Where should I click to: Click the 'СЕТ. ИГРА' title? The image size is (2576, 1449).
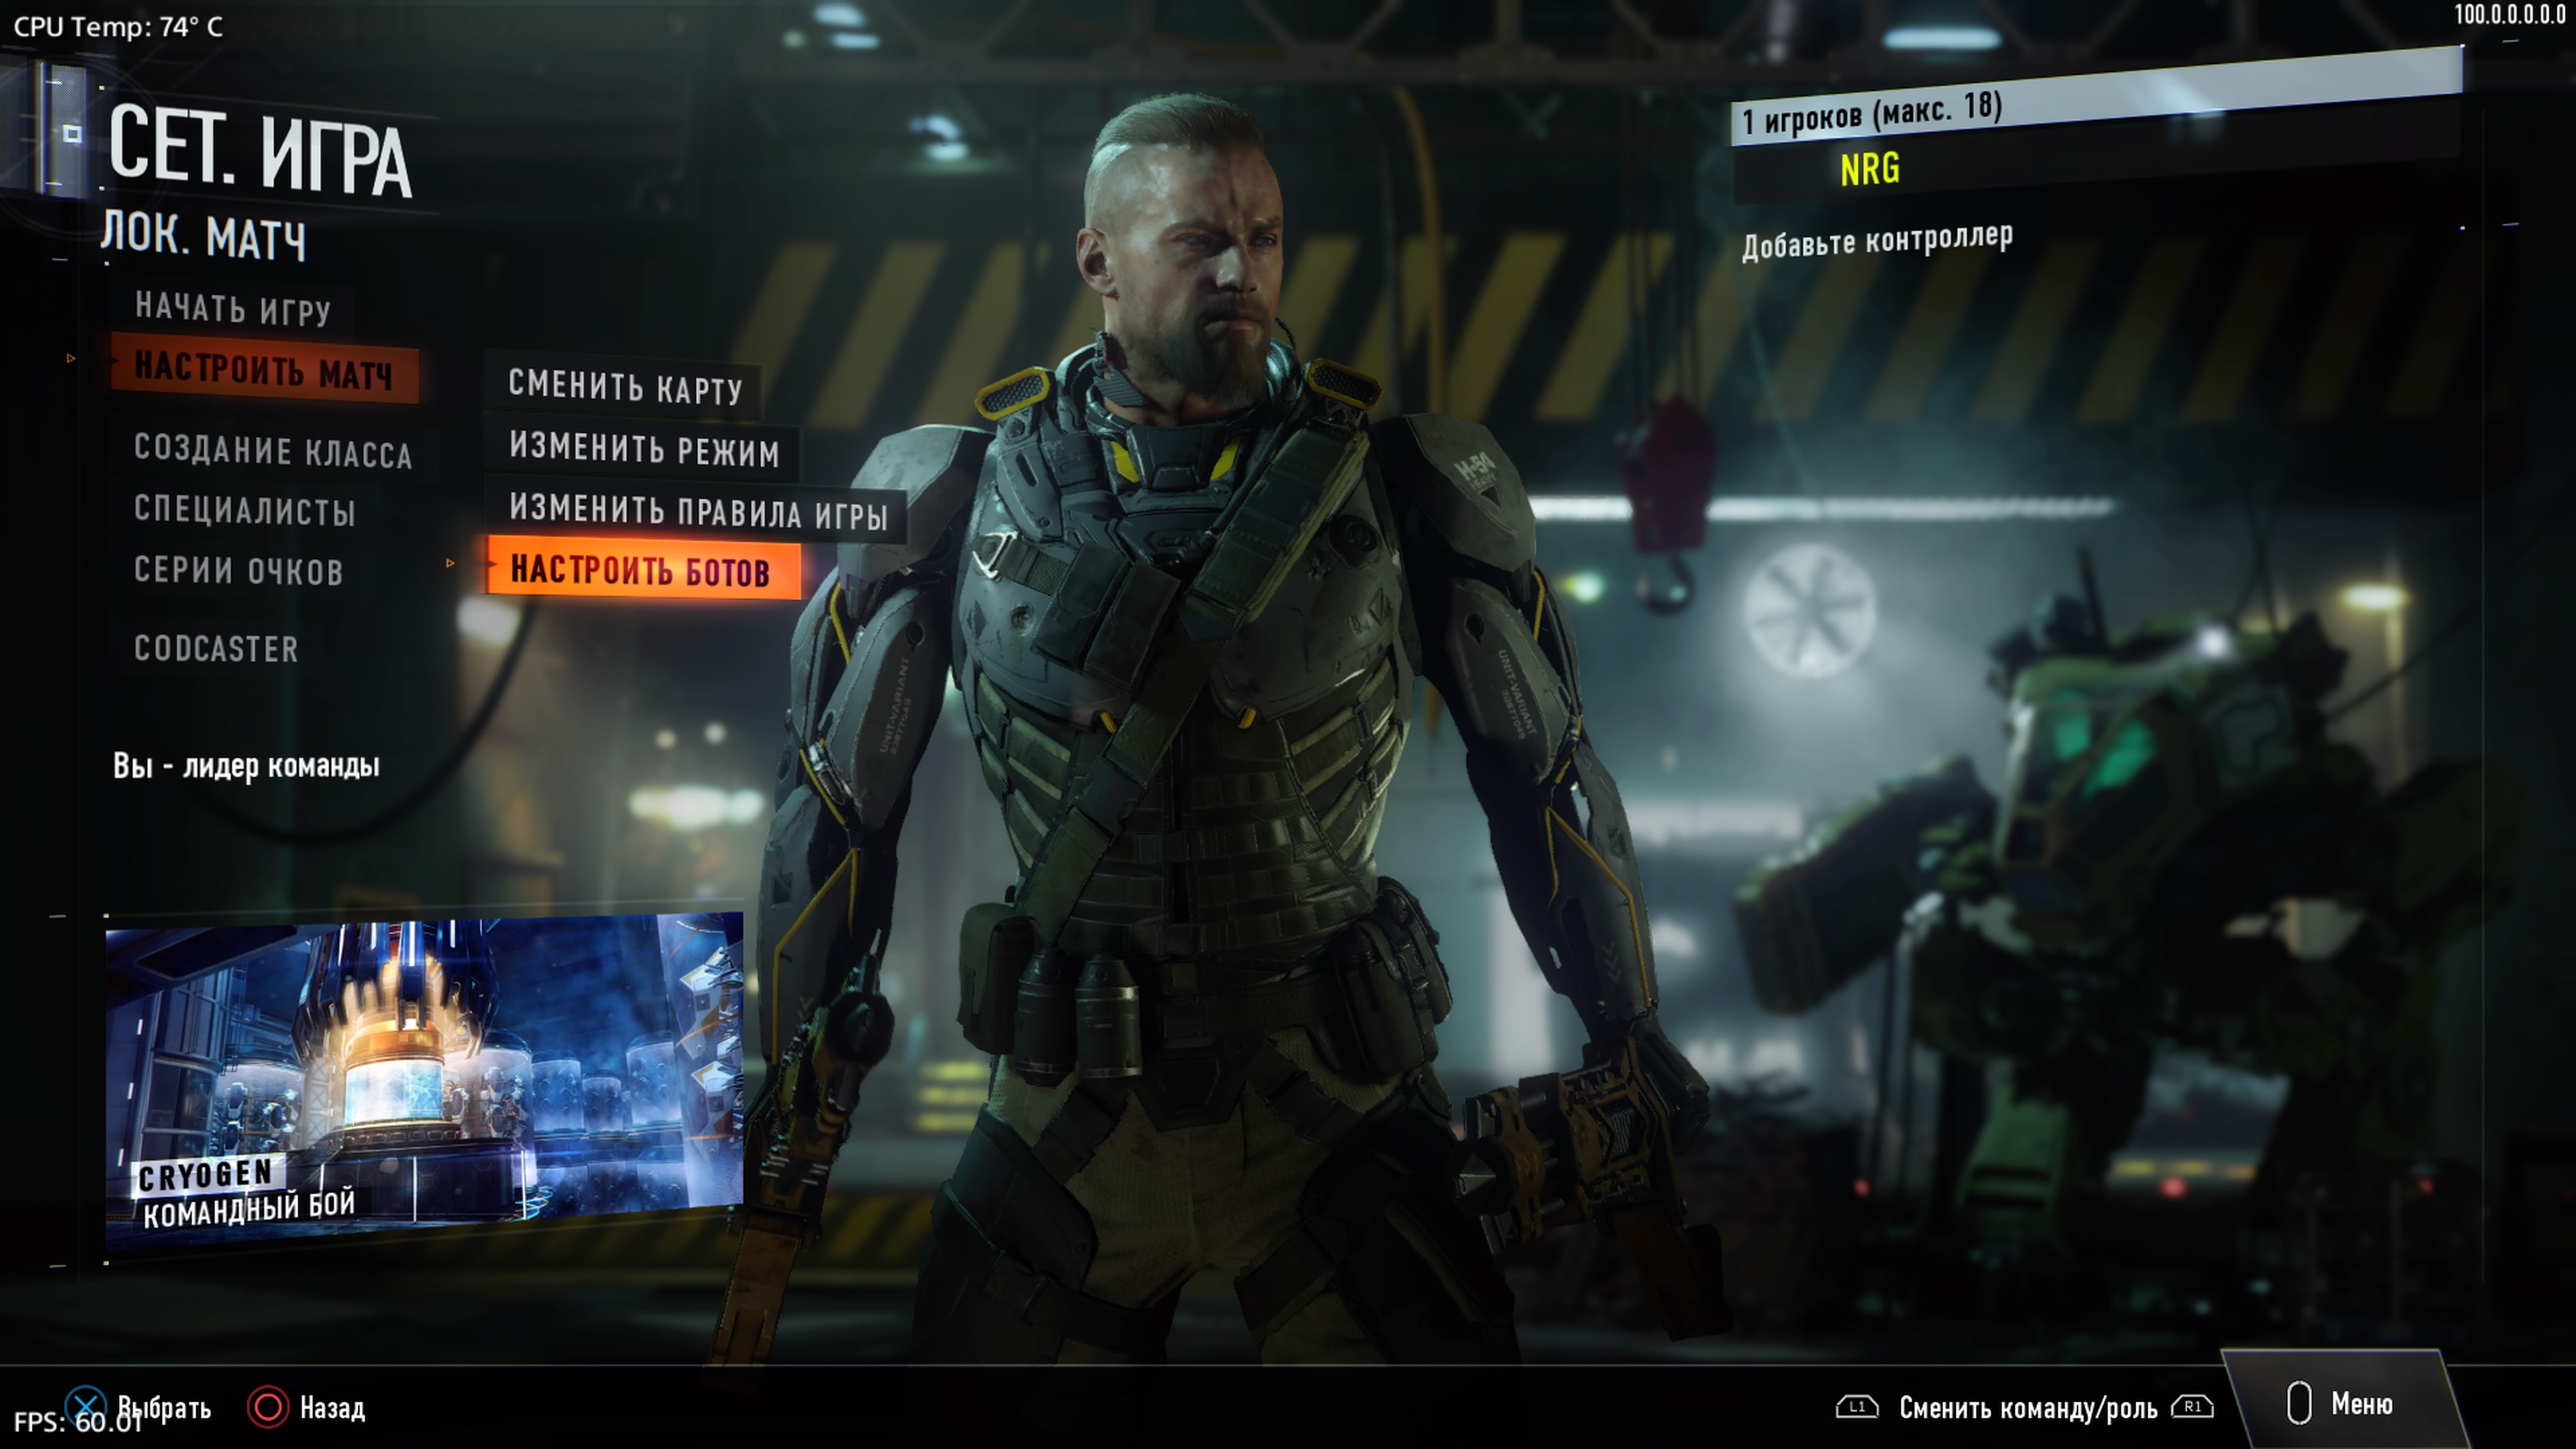tap(260, 152)
